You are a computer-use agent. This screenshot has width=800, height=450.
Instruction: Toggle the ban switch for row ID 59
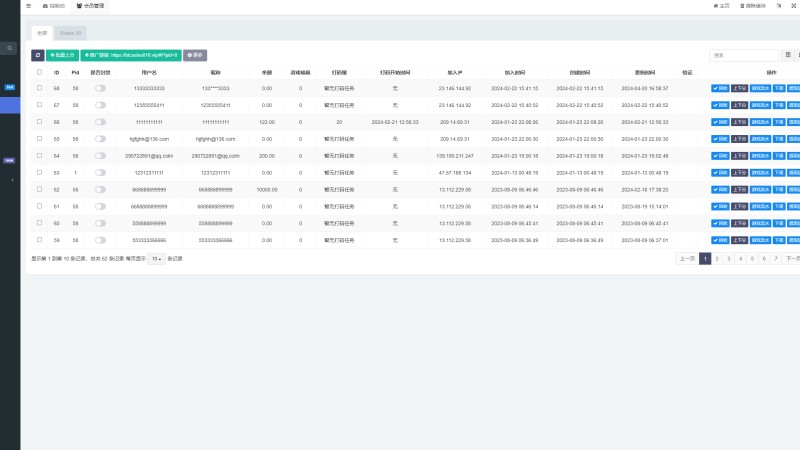pos(100,240)
